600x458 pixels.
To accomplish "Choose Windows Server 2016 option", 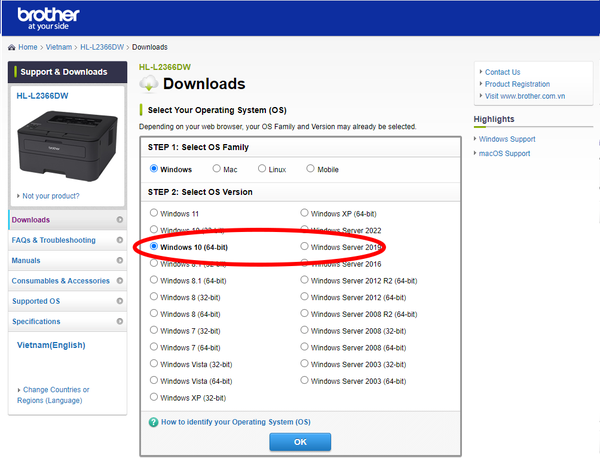I will [x=304, y=263].
